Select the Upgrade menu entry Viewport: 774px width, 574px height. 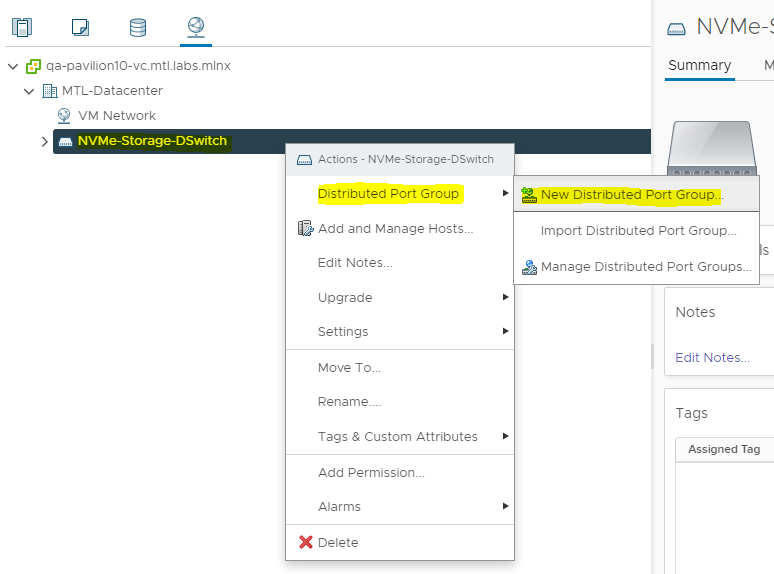pyautogui.click(x=400, y=298)
